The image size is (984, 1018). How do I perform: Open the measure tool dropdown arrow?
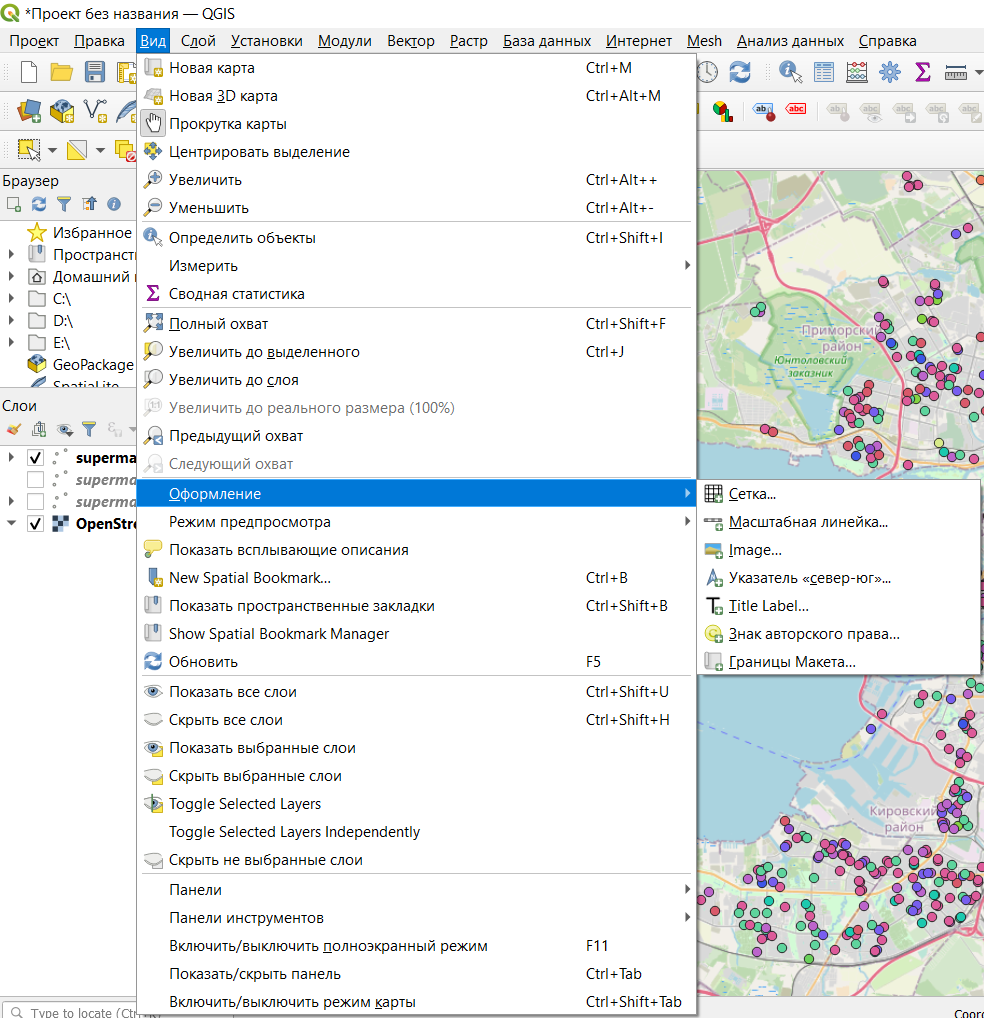[978, 72]
